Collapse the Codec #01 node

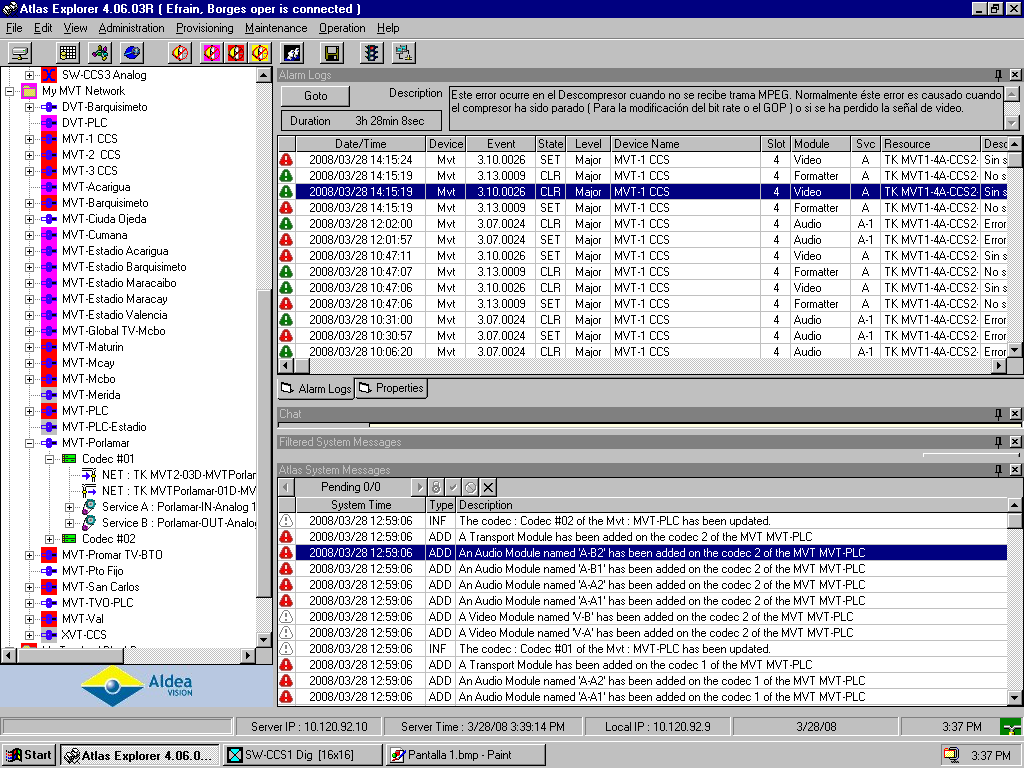point(50,459)
